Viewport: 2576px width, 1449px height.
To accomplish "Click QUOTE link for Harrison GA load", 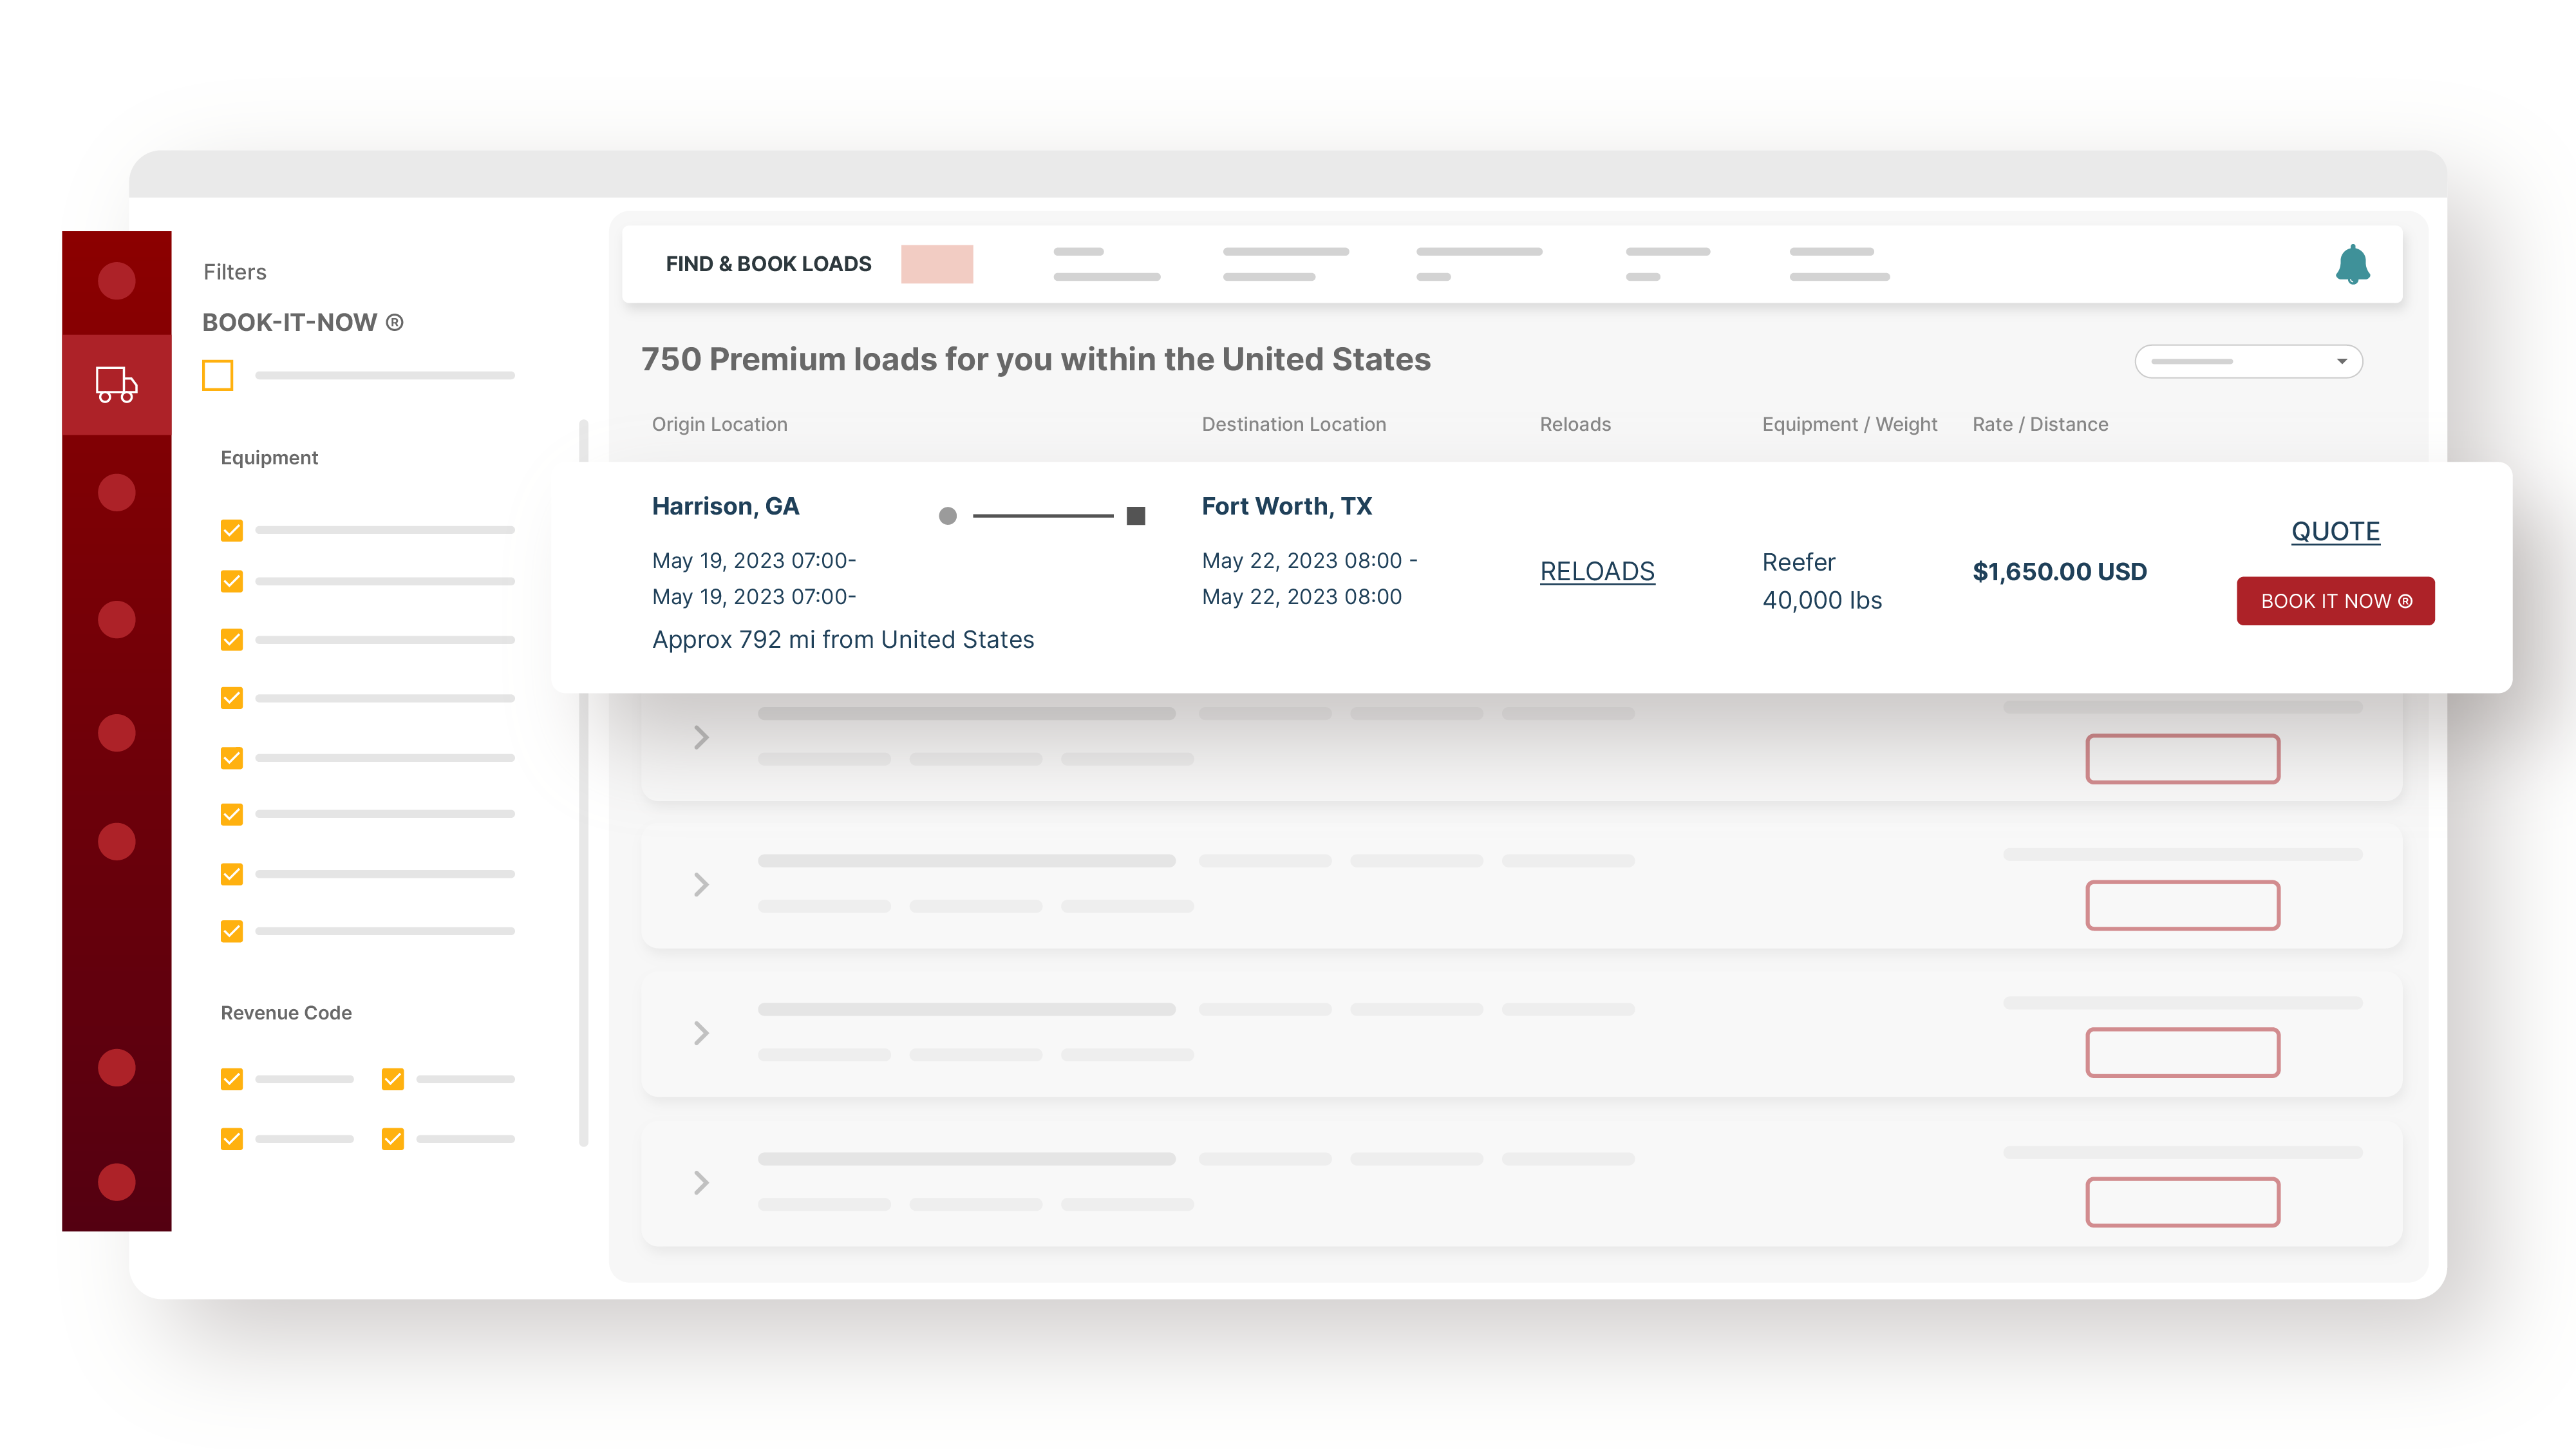I will pyautogui.click(x=2334, y=529).
